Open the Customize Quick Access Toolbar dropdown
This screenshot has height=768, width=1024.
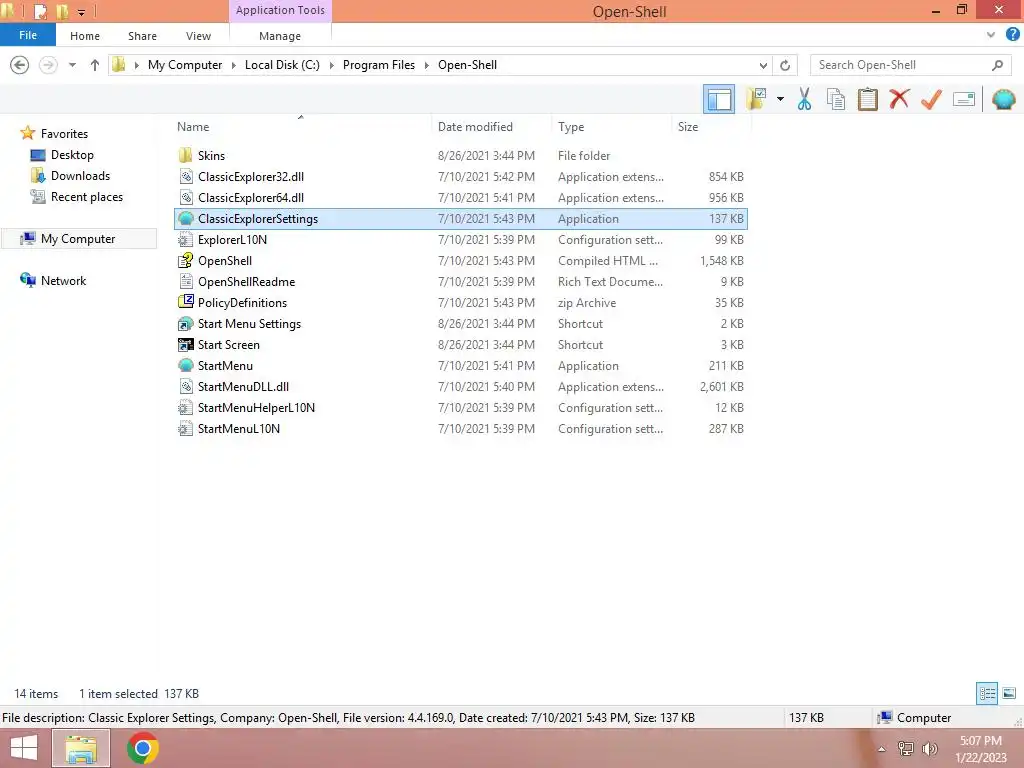pyautogui.click(x=81, y=12)
